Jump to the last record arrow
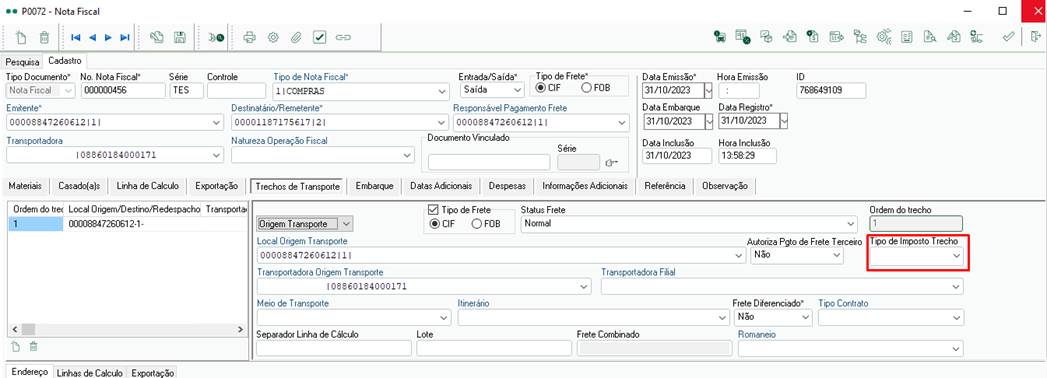The image size is (1047, 378). click(x=125, y=37)
